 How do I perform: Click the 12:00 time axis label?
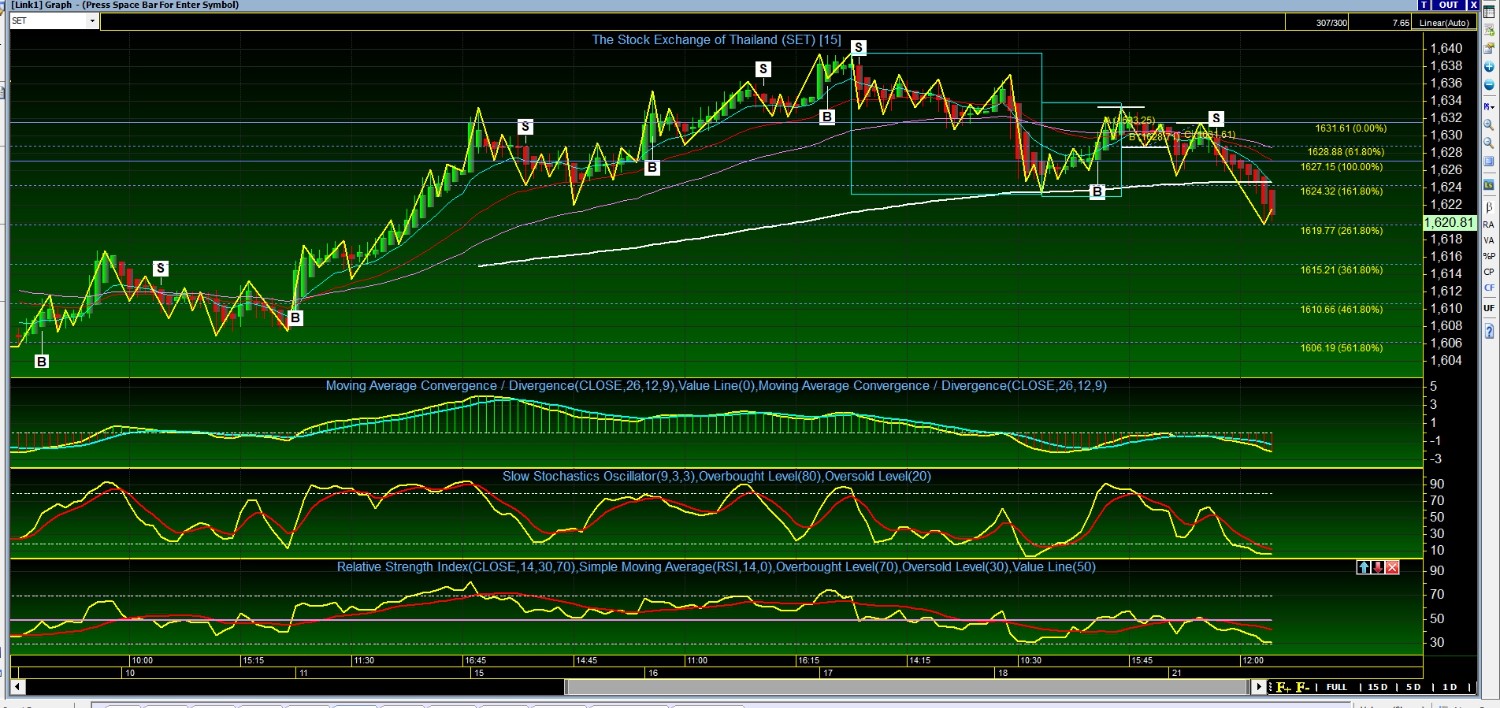1253,661
